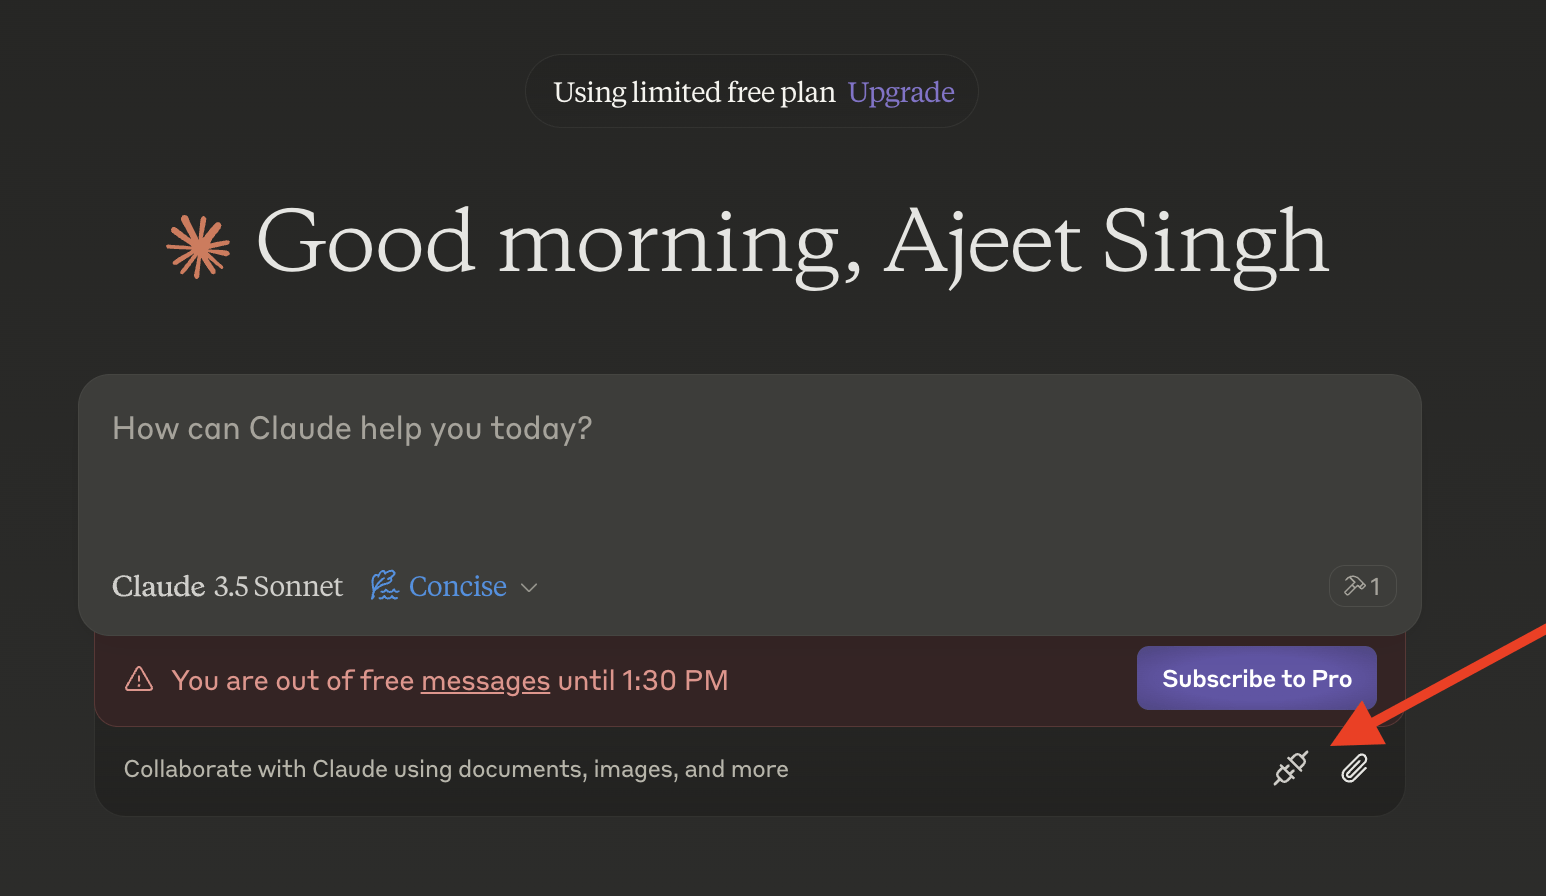Focus the 'How can Claude help you today?' input

point(750,470)
